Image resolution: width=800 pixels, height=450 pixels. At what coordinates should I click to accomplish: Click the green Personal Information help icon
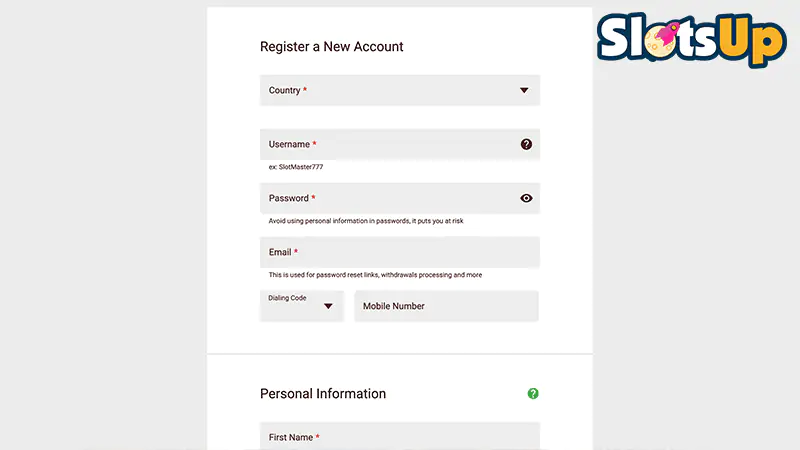point(533,393)
